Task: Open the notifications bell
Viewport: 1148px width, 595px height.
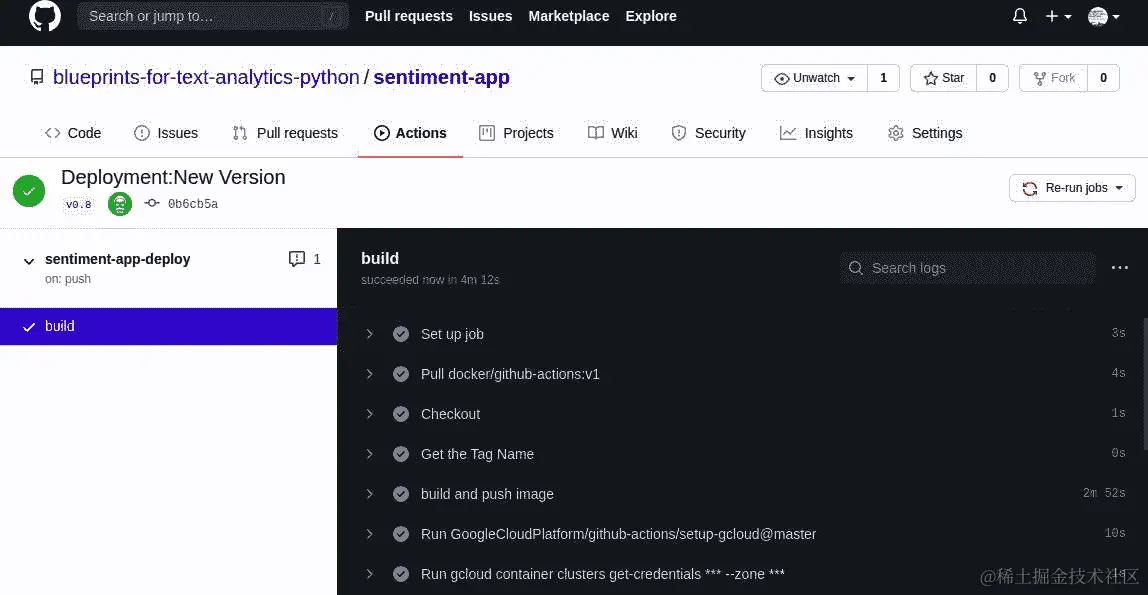Action: [1020, 16]
